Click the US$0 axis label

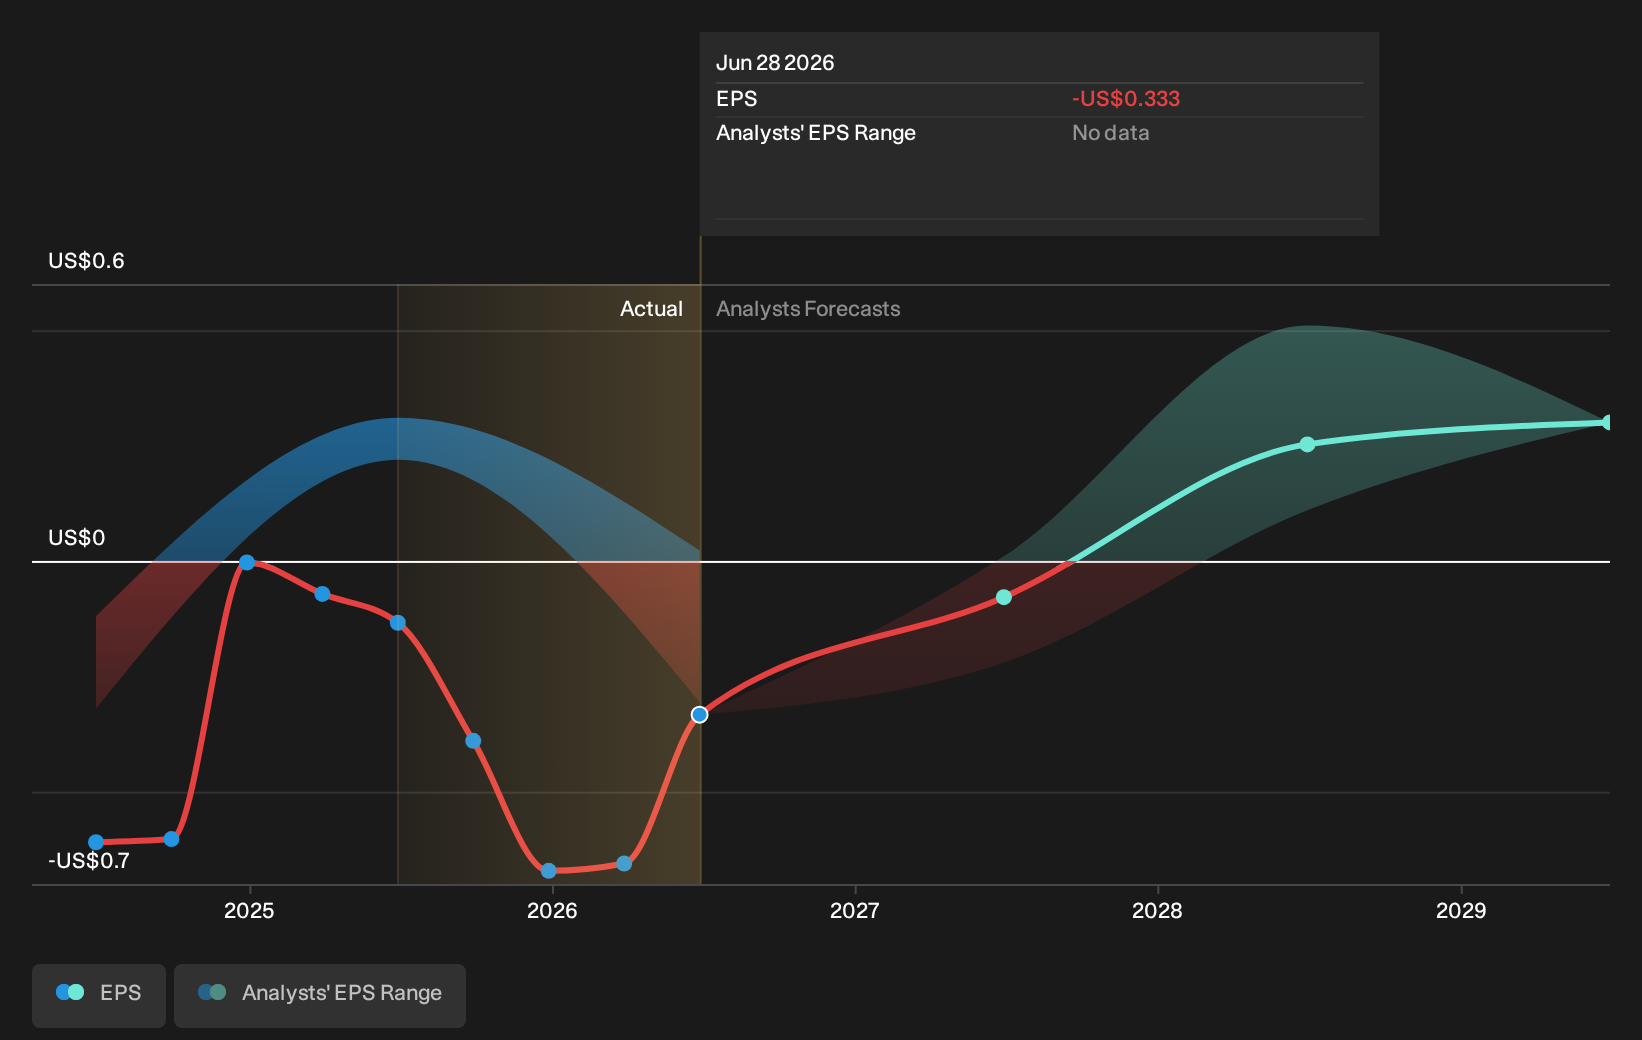[x=77, y=538]
